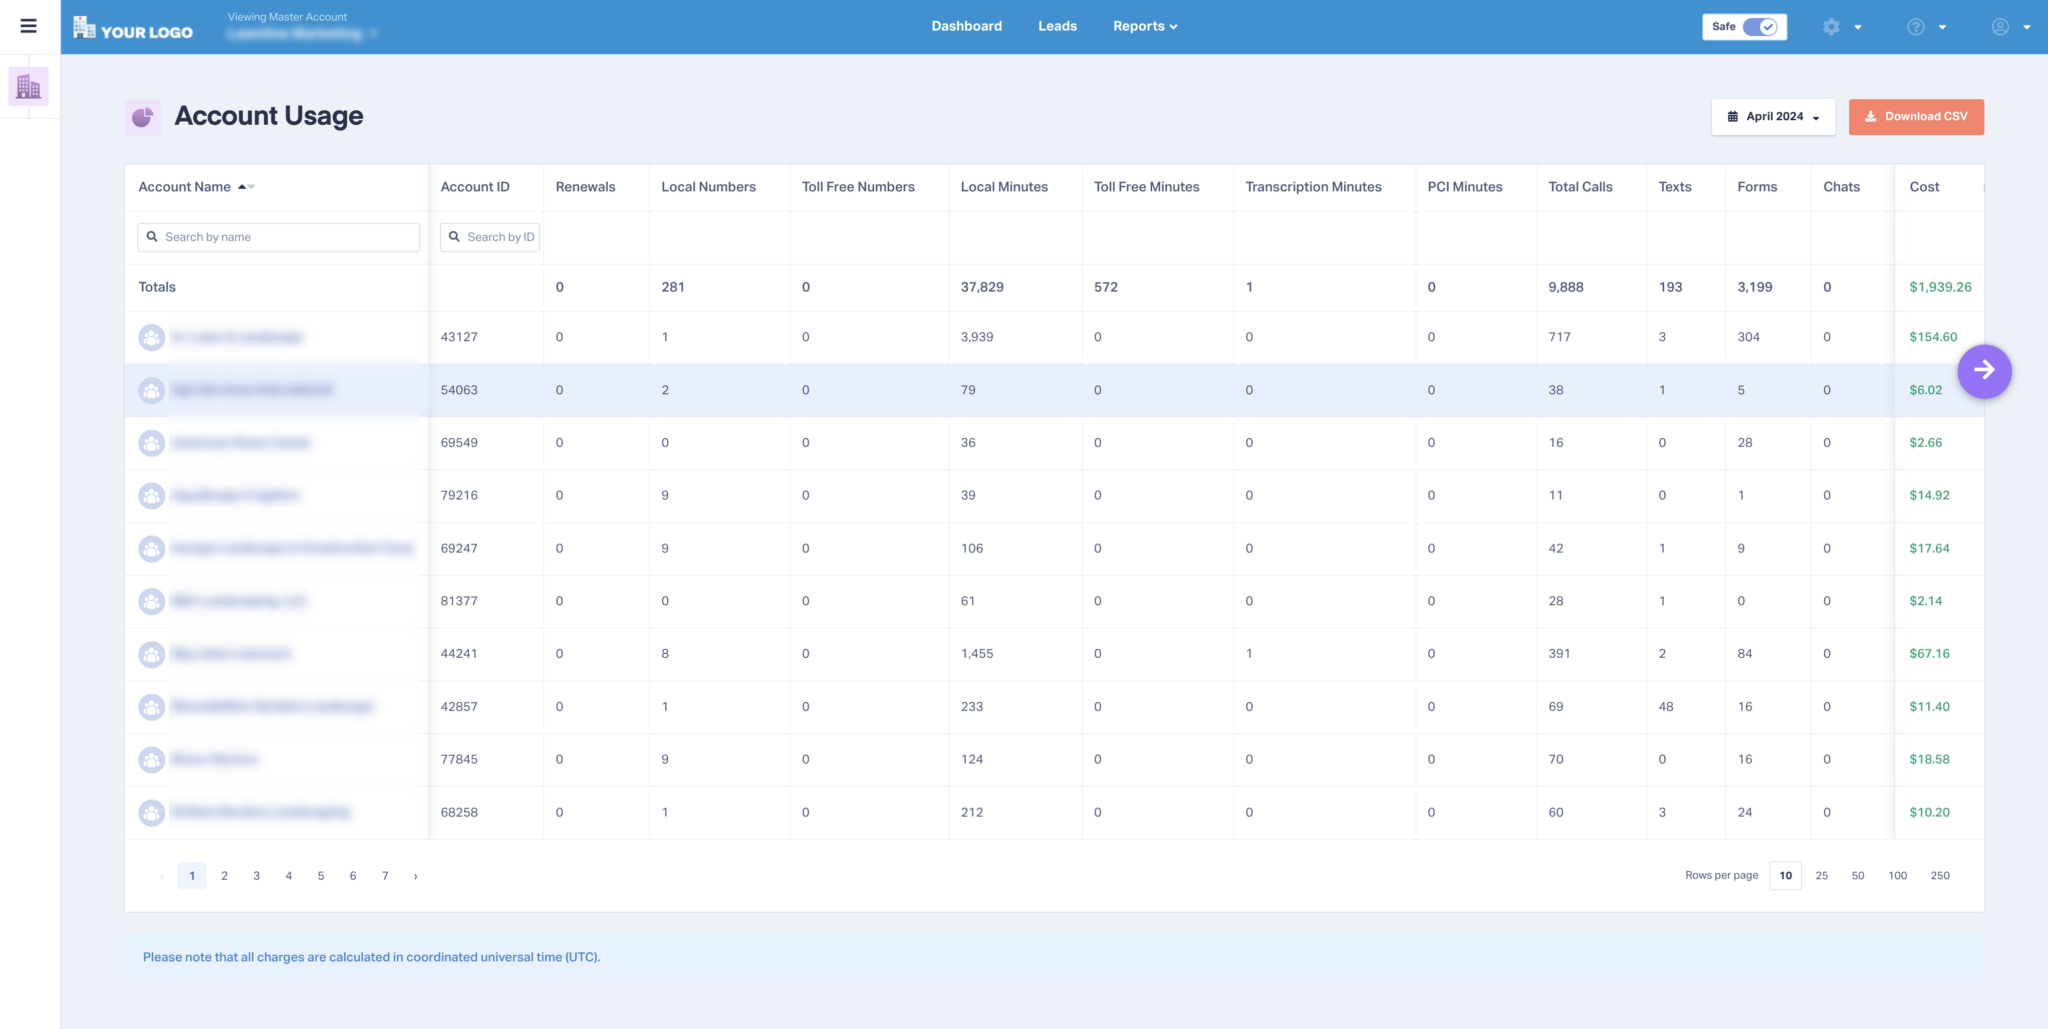Click the YOUR LOGO company icon
Viewport: 2048px width, 1029px height.
tap(84, 26)
